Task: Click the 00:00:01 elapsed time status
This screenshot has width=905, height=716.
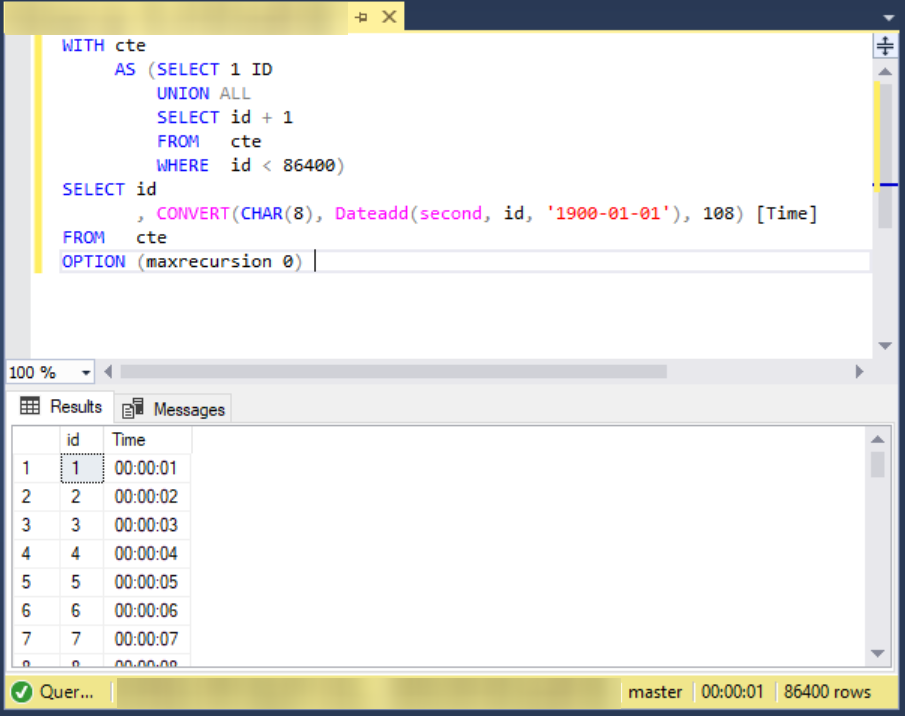Action: tap(732, 692)
